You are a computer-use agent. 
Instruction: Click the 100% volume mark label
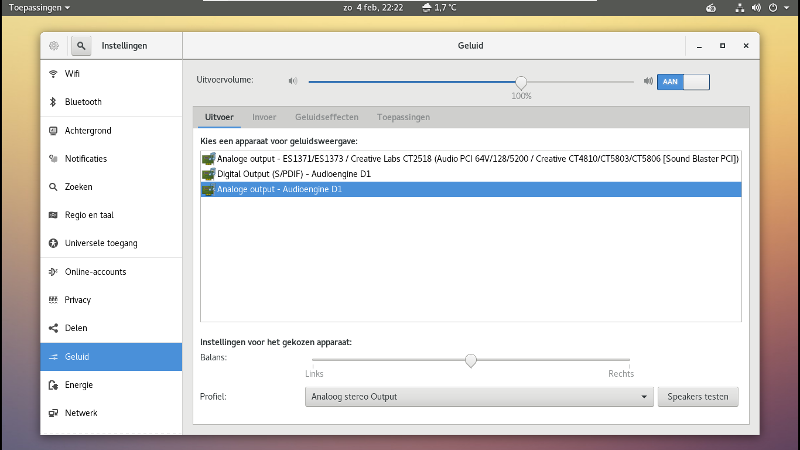pyautogui.click(x=521, y=96)
